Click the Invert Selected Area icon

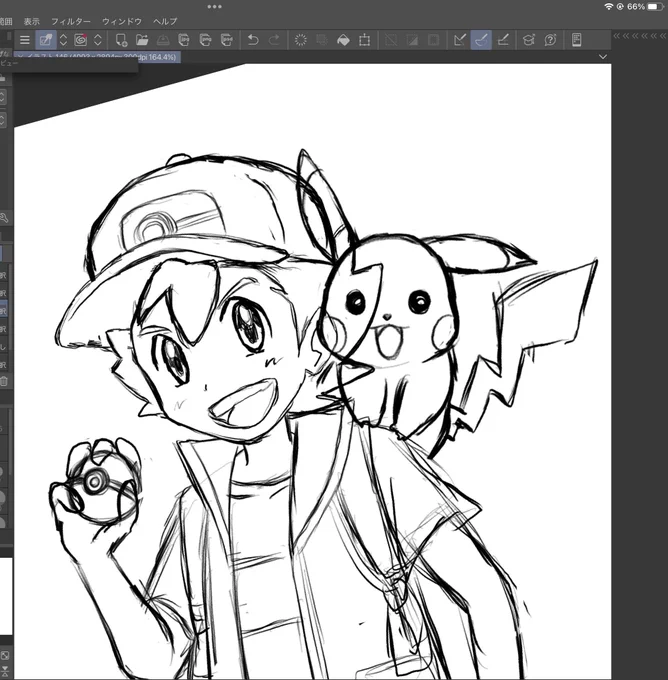[x=412, y=40]
